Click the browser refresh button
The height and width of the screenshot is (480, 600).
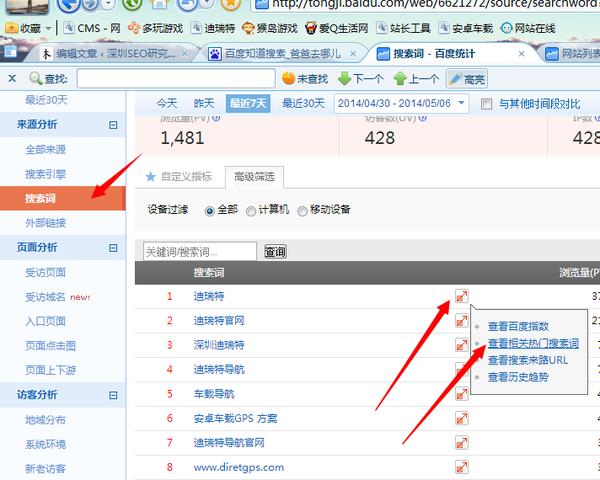pos(132,4)
